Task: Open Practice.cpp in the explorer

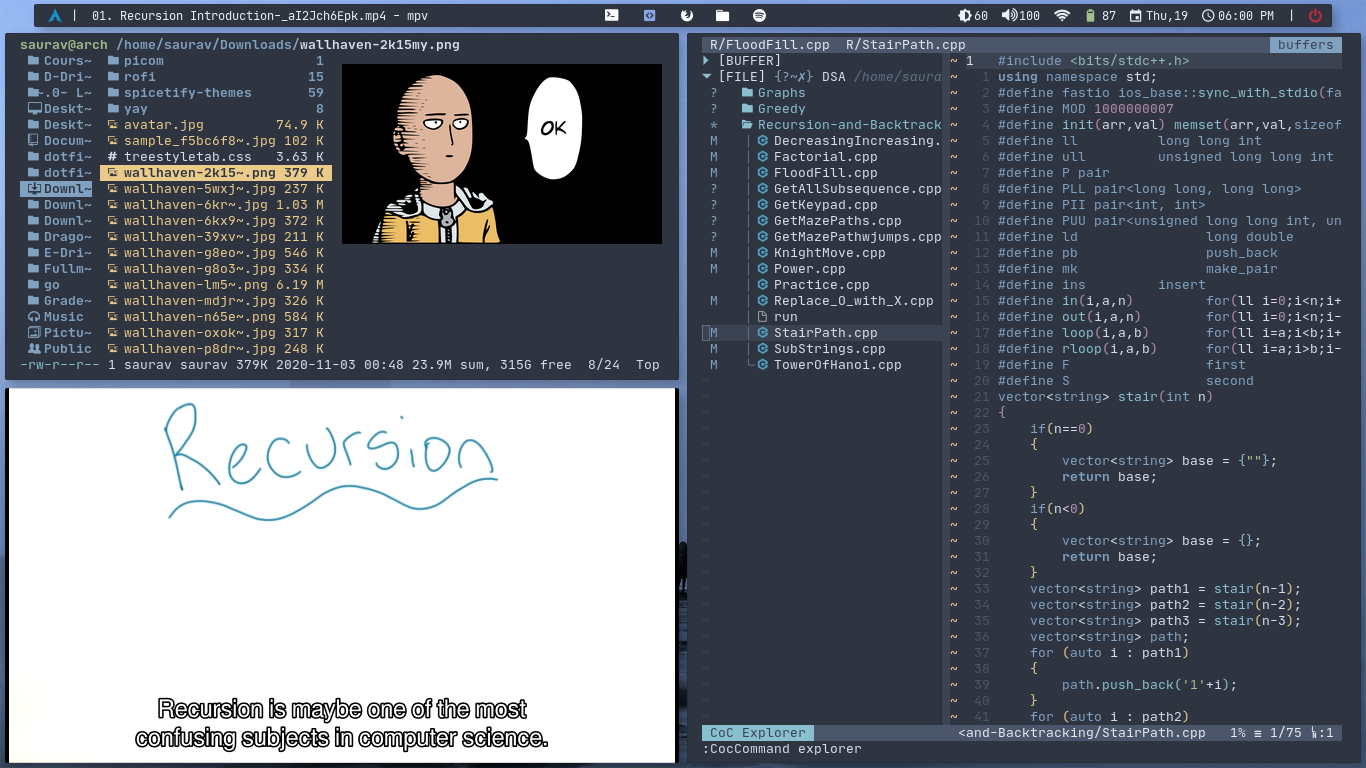Action: [x=821, y=285]
